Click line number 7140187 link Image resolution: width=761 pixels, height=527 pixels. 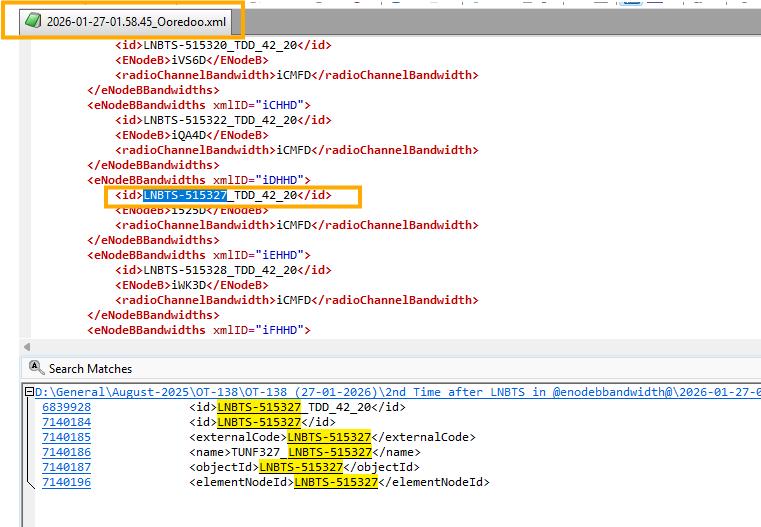64,467
